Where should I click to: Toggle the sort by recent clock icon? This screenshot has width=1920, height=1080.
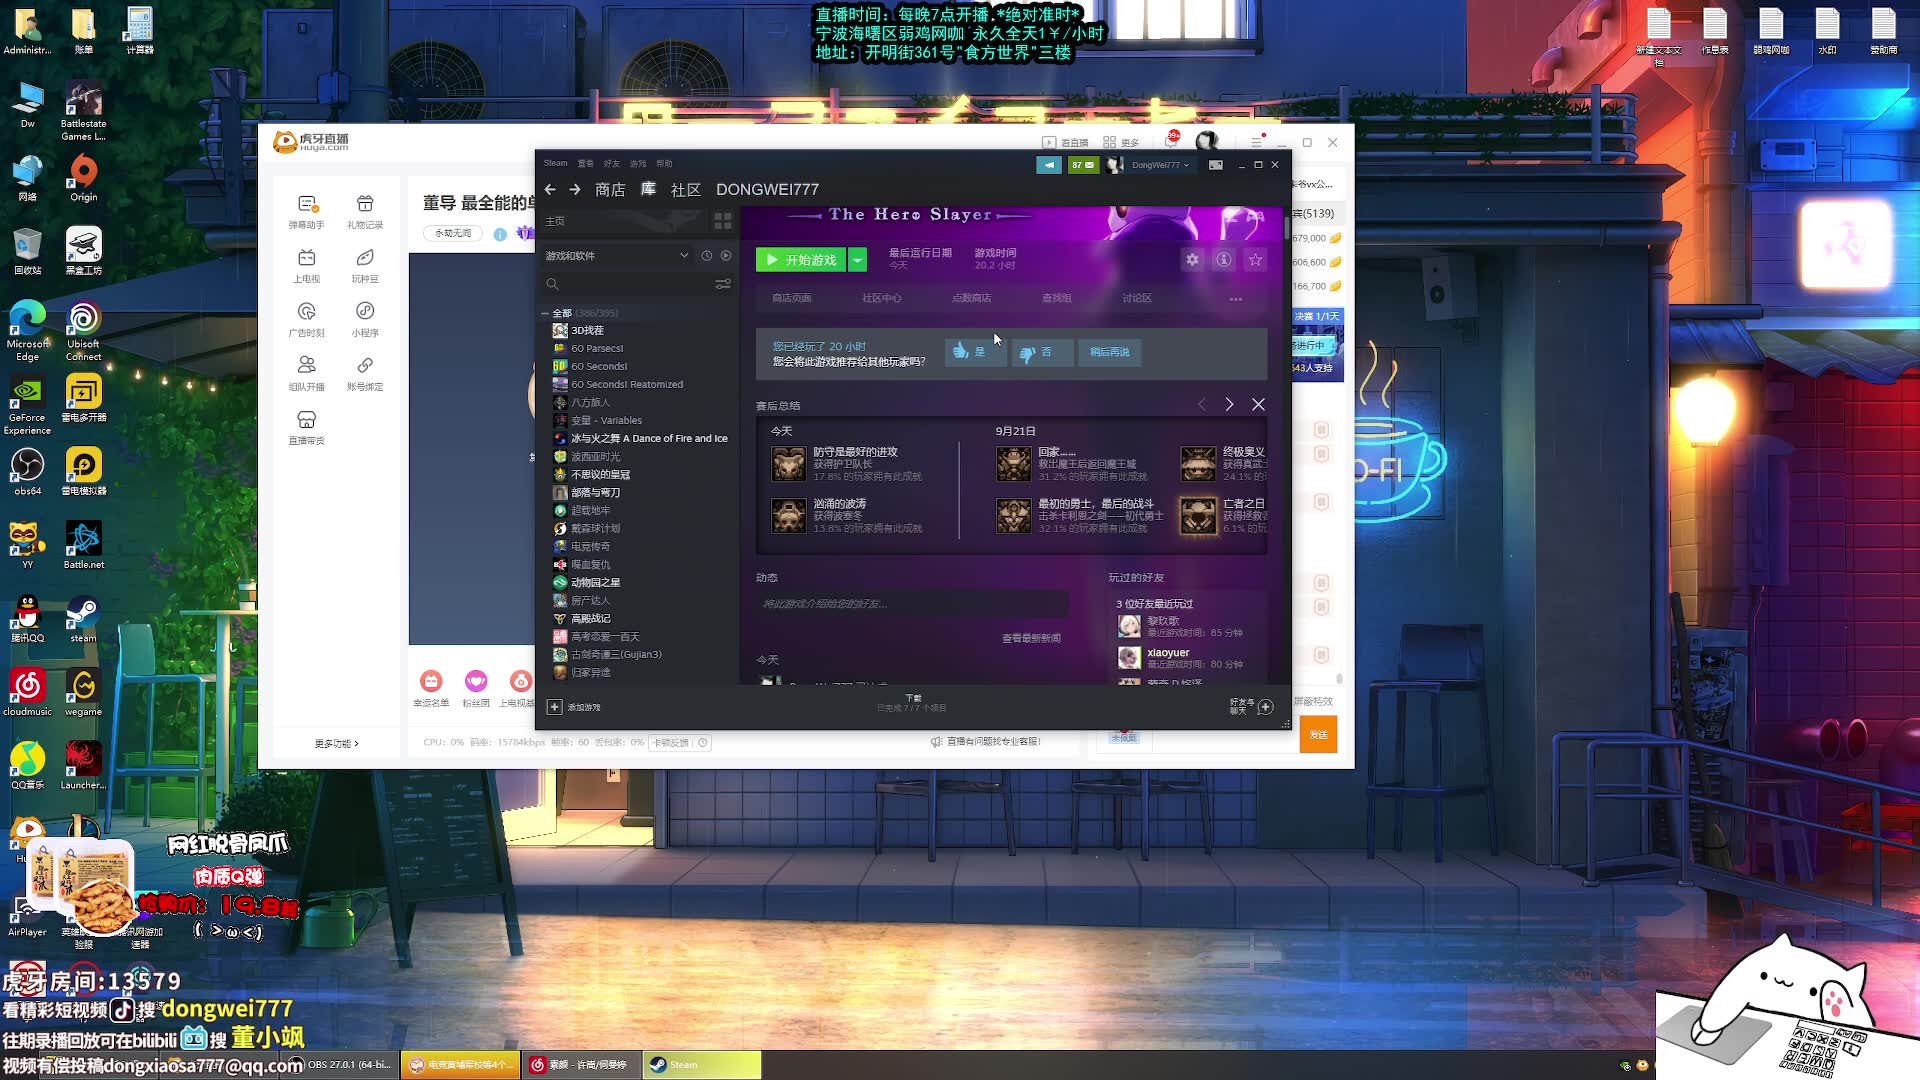tap(706, 256)
